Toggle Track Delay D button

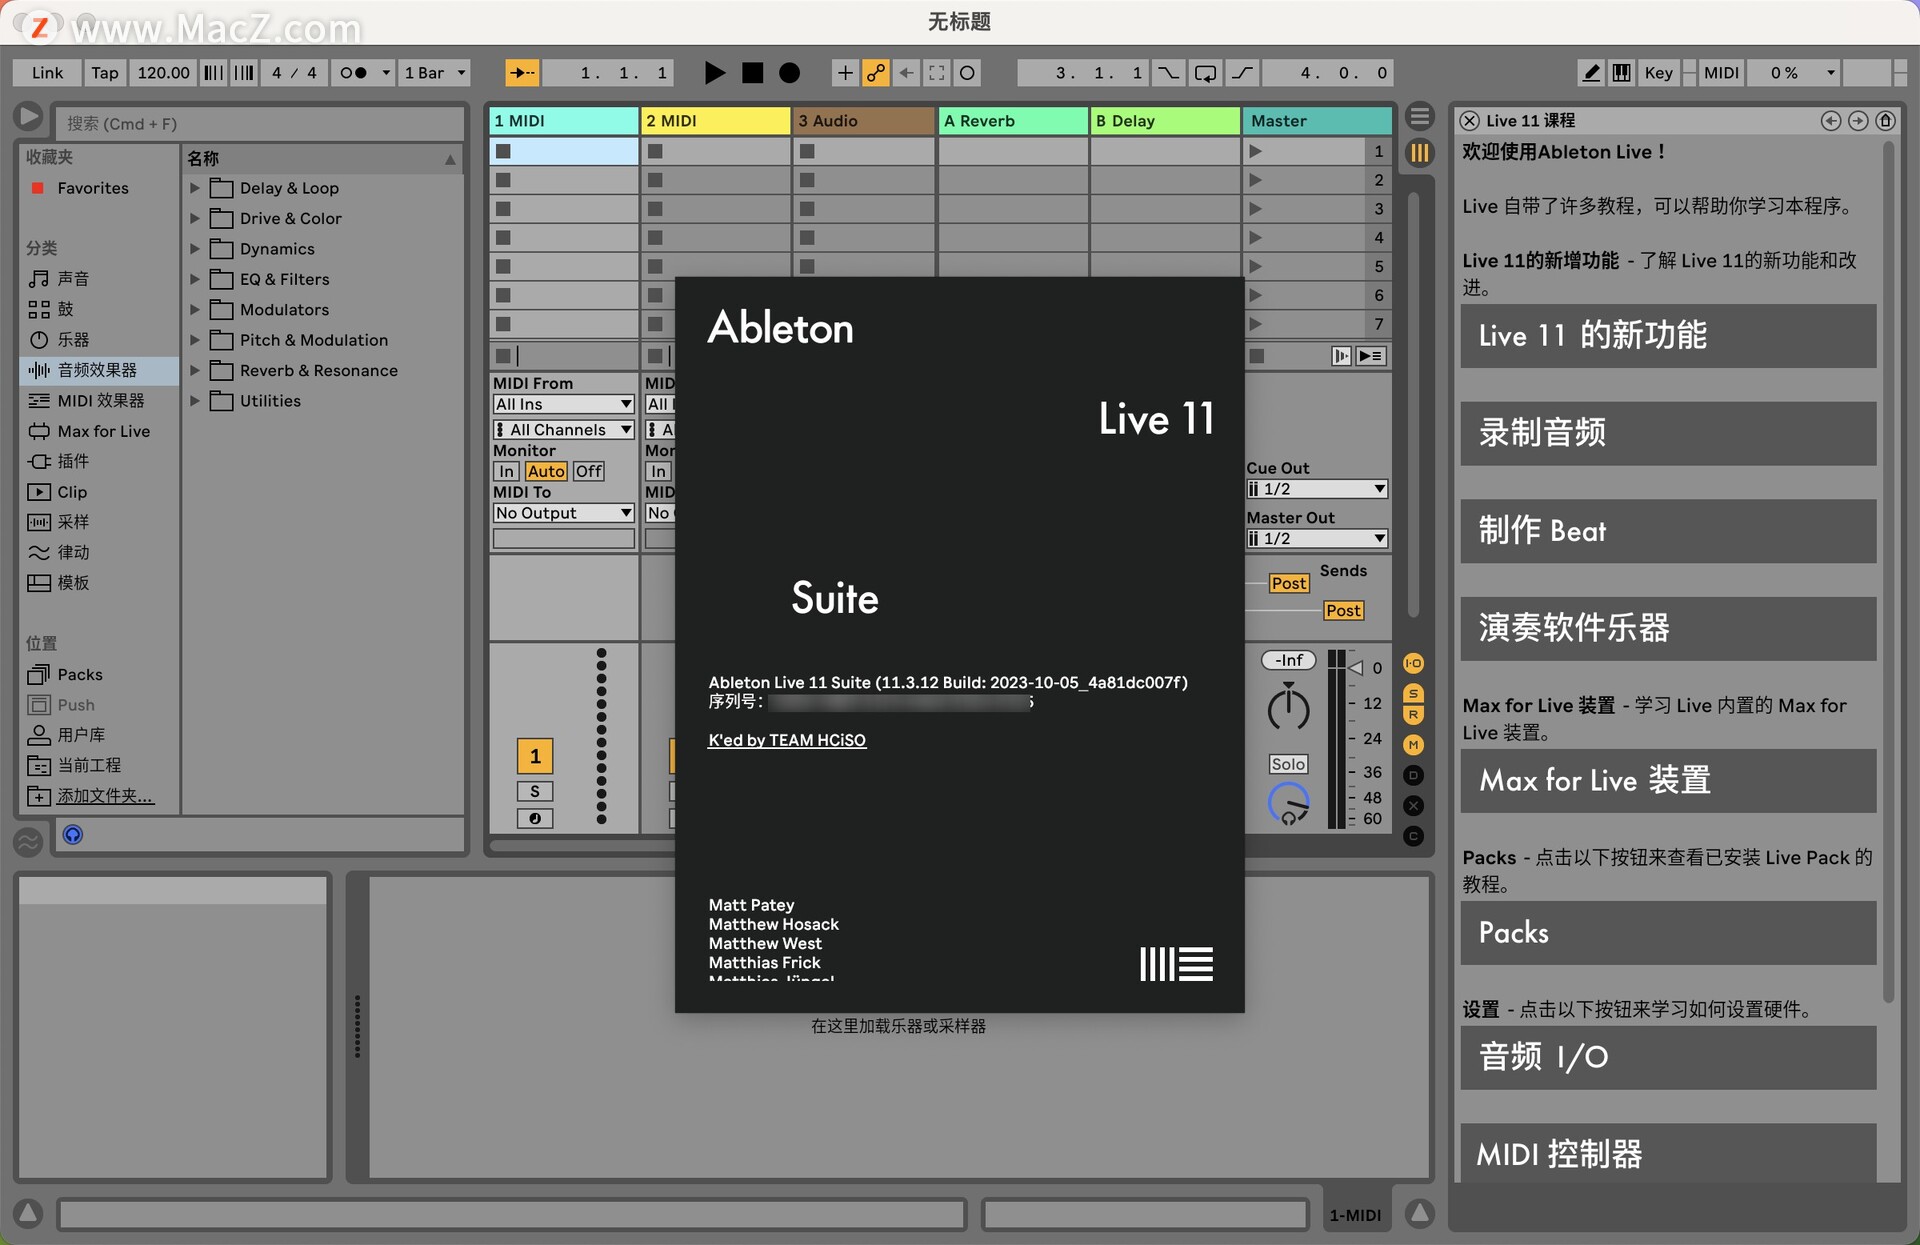point(1413,775)
